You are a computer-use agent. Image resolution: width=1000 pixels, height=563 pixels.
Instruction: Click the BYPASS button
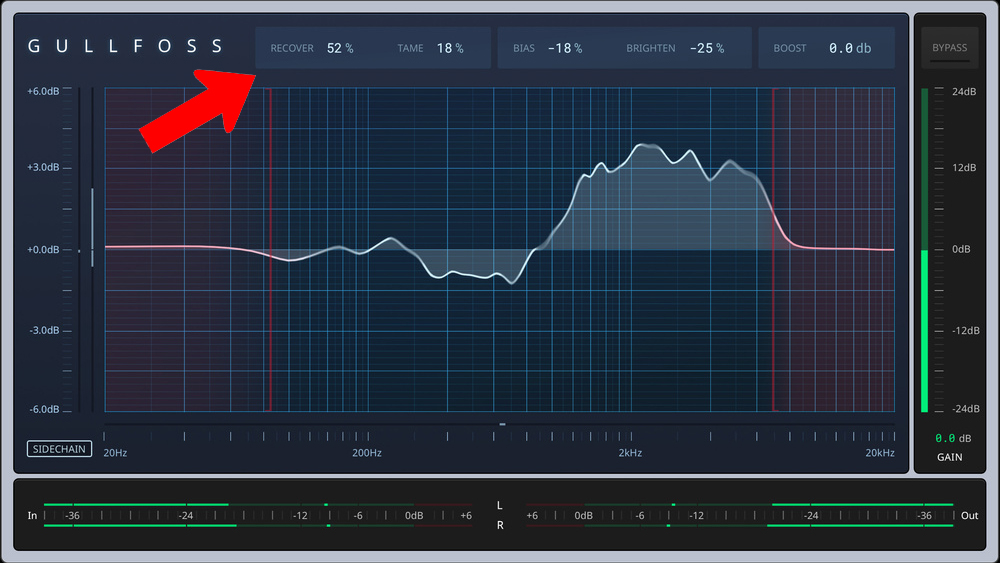(949, 48)
